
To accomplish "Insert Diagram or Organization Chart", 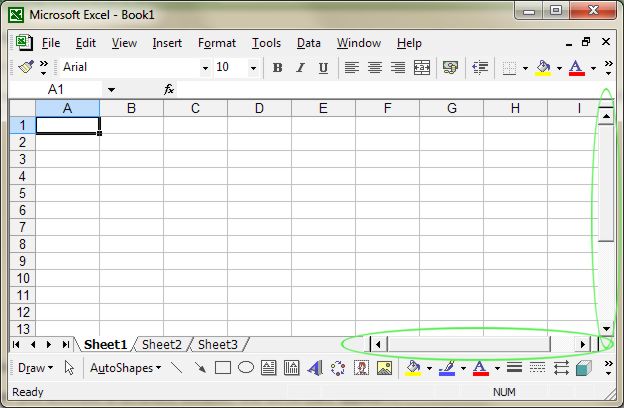I will tap(338, 368).
